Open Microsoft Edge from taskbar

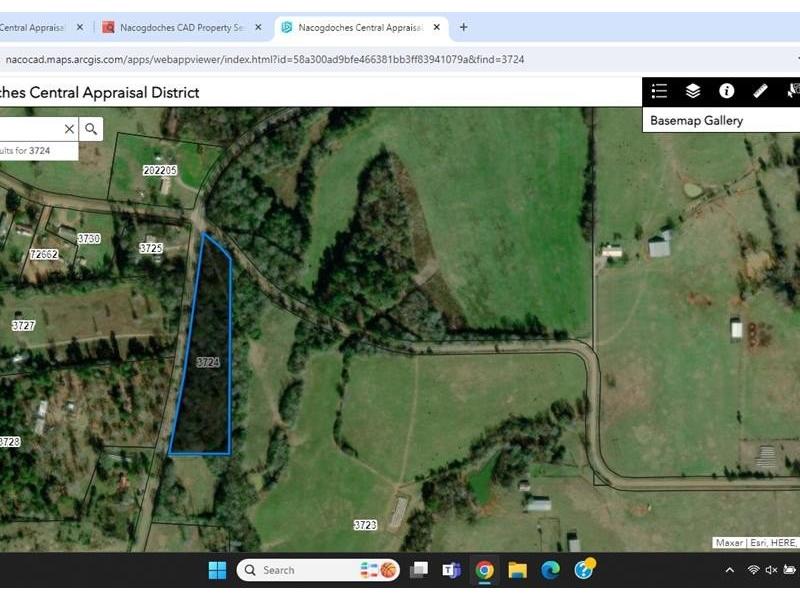click(x=551, y=570)
